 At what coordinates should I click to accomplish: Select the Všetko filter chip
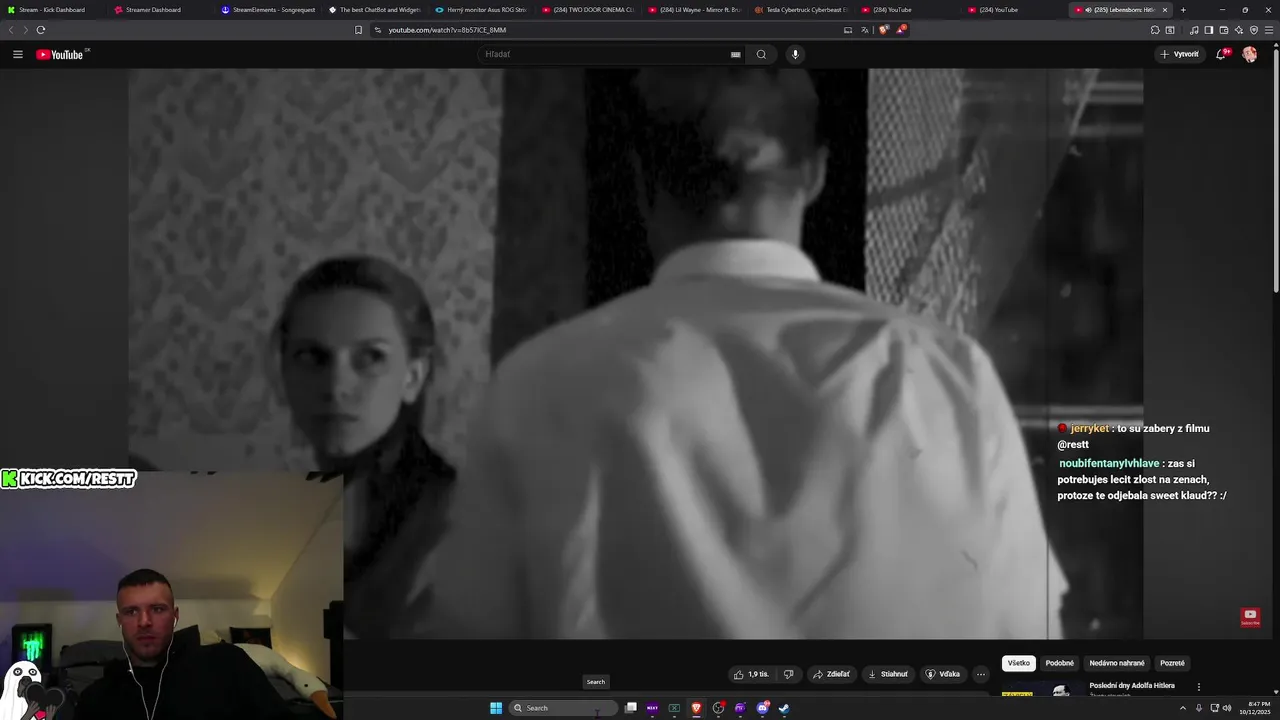tap(1019, 663)
